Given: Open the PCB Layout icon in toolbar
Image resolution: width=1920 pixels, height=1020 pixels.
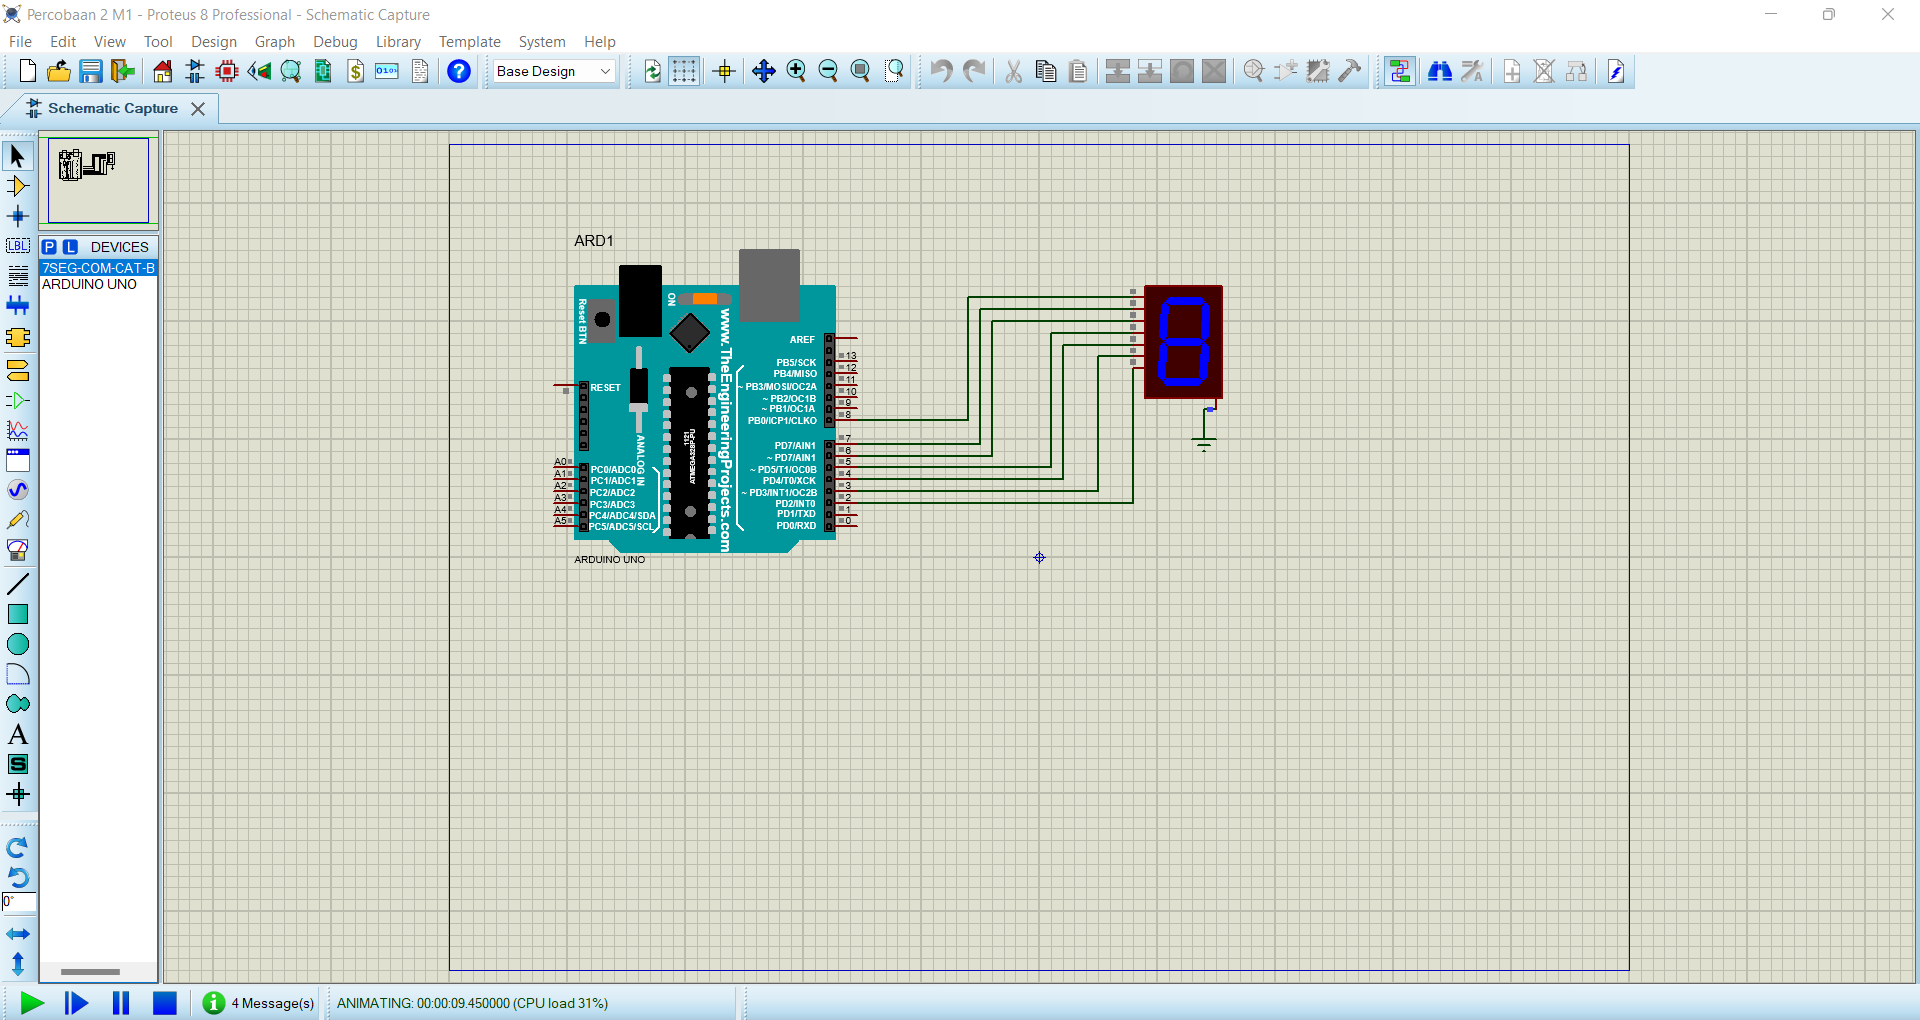Looking at the screenshot, I should [227, 71].
